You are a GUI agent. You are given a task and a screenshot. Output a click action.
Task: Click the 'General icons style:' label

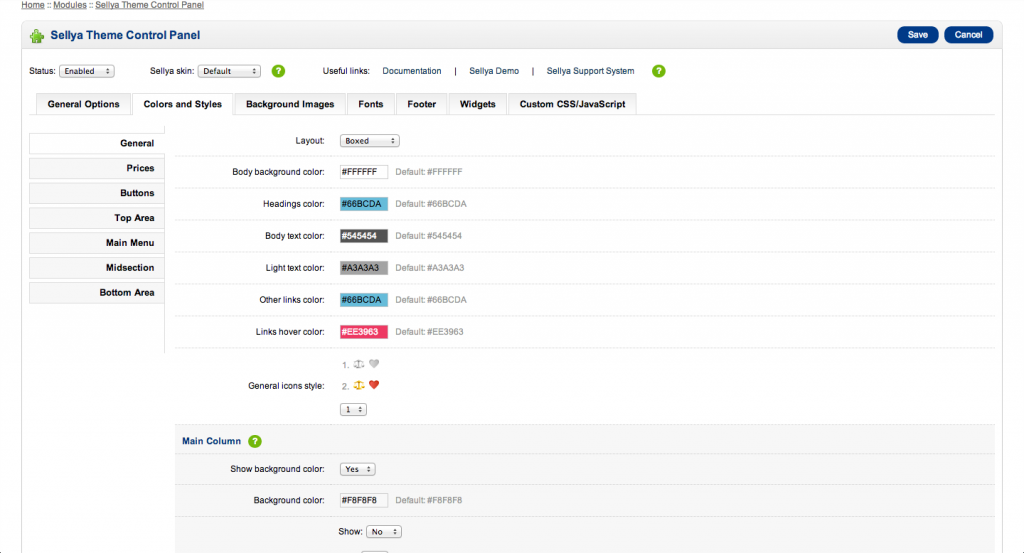click(x=286, y=386)
